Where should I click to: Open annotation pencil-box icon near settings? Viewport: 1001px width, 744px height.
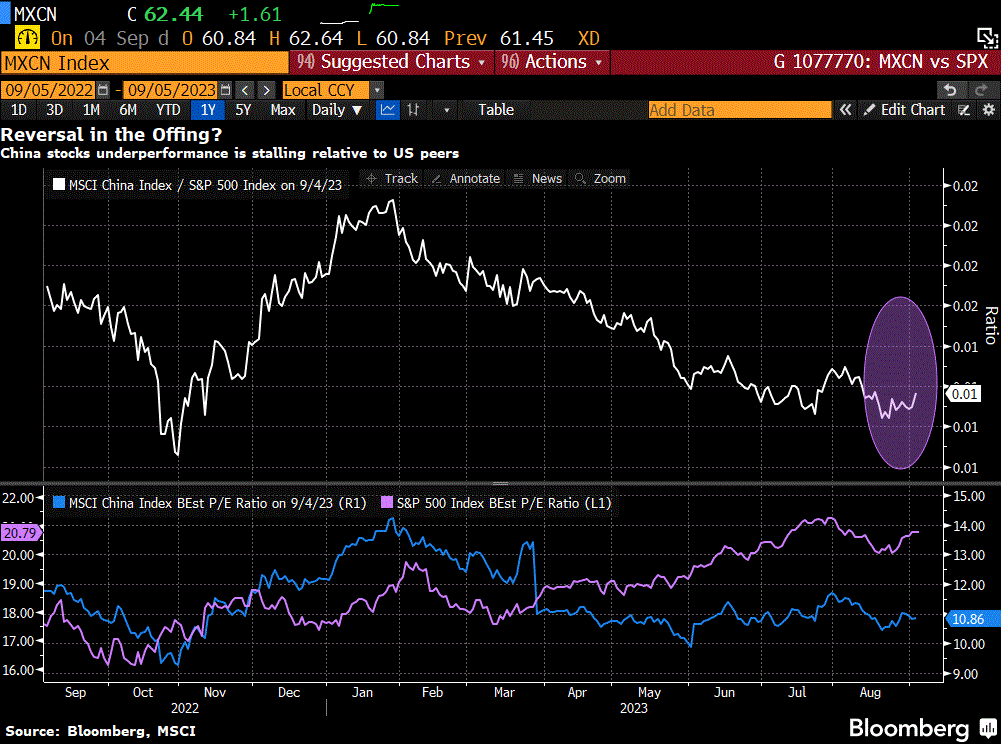pyautogui.click(x=964, y=110)
